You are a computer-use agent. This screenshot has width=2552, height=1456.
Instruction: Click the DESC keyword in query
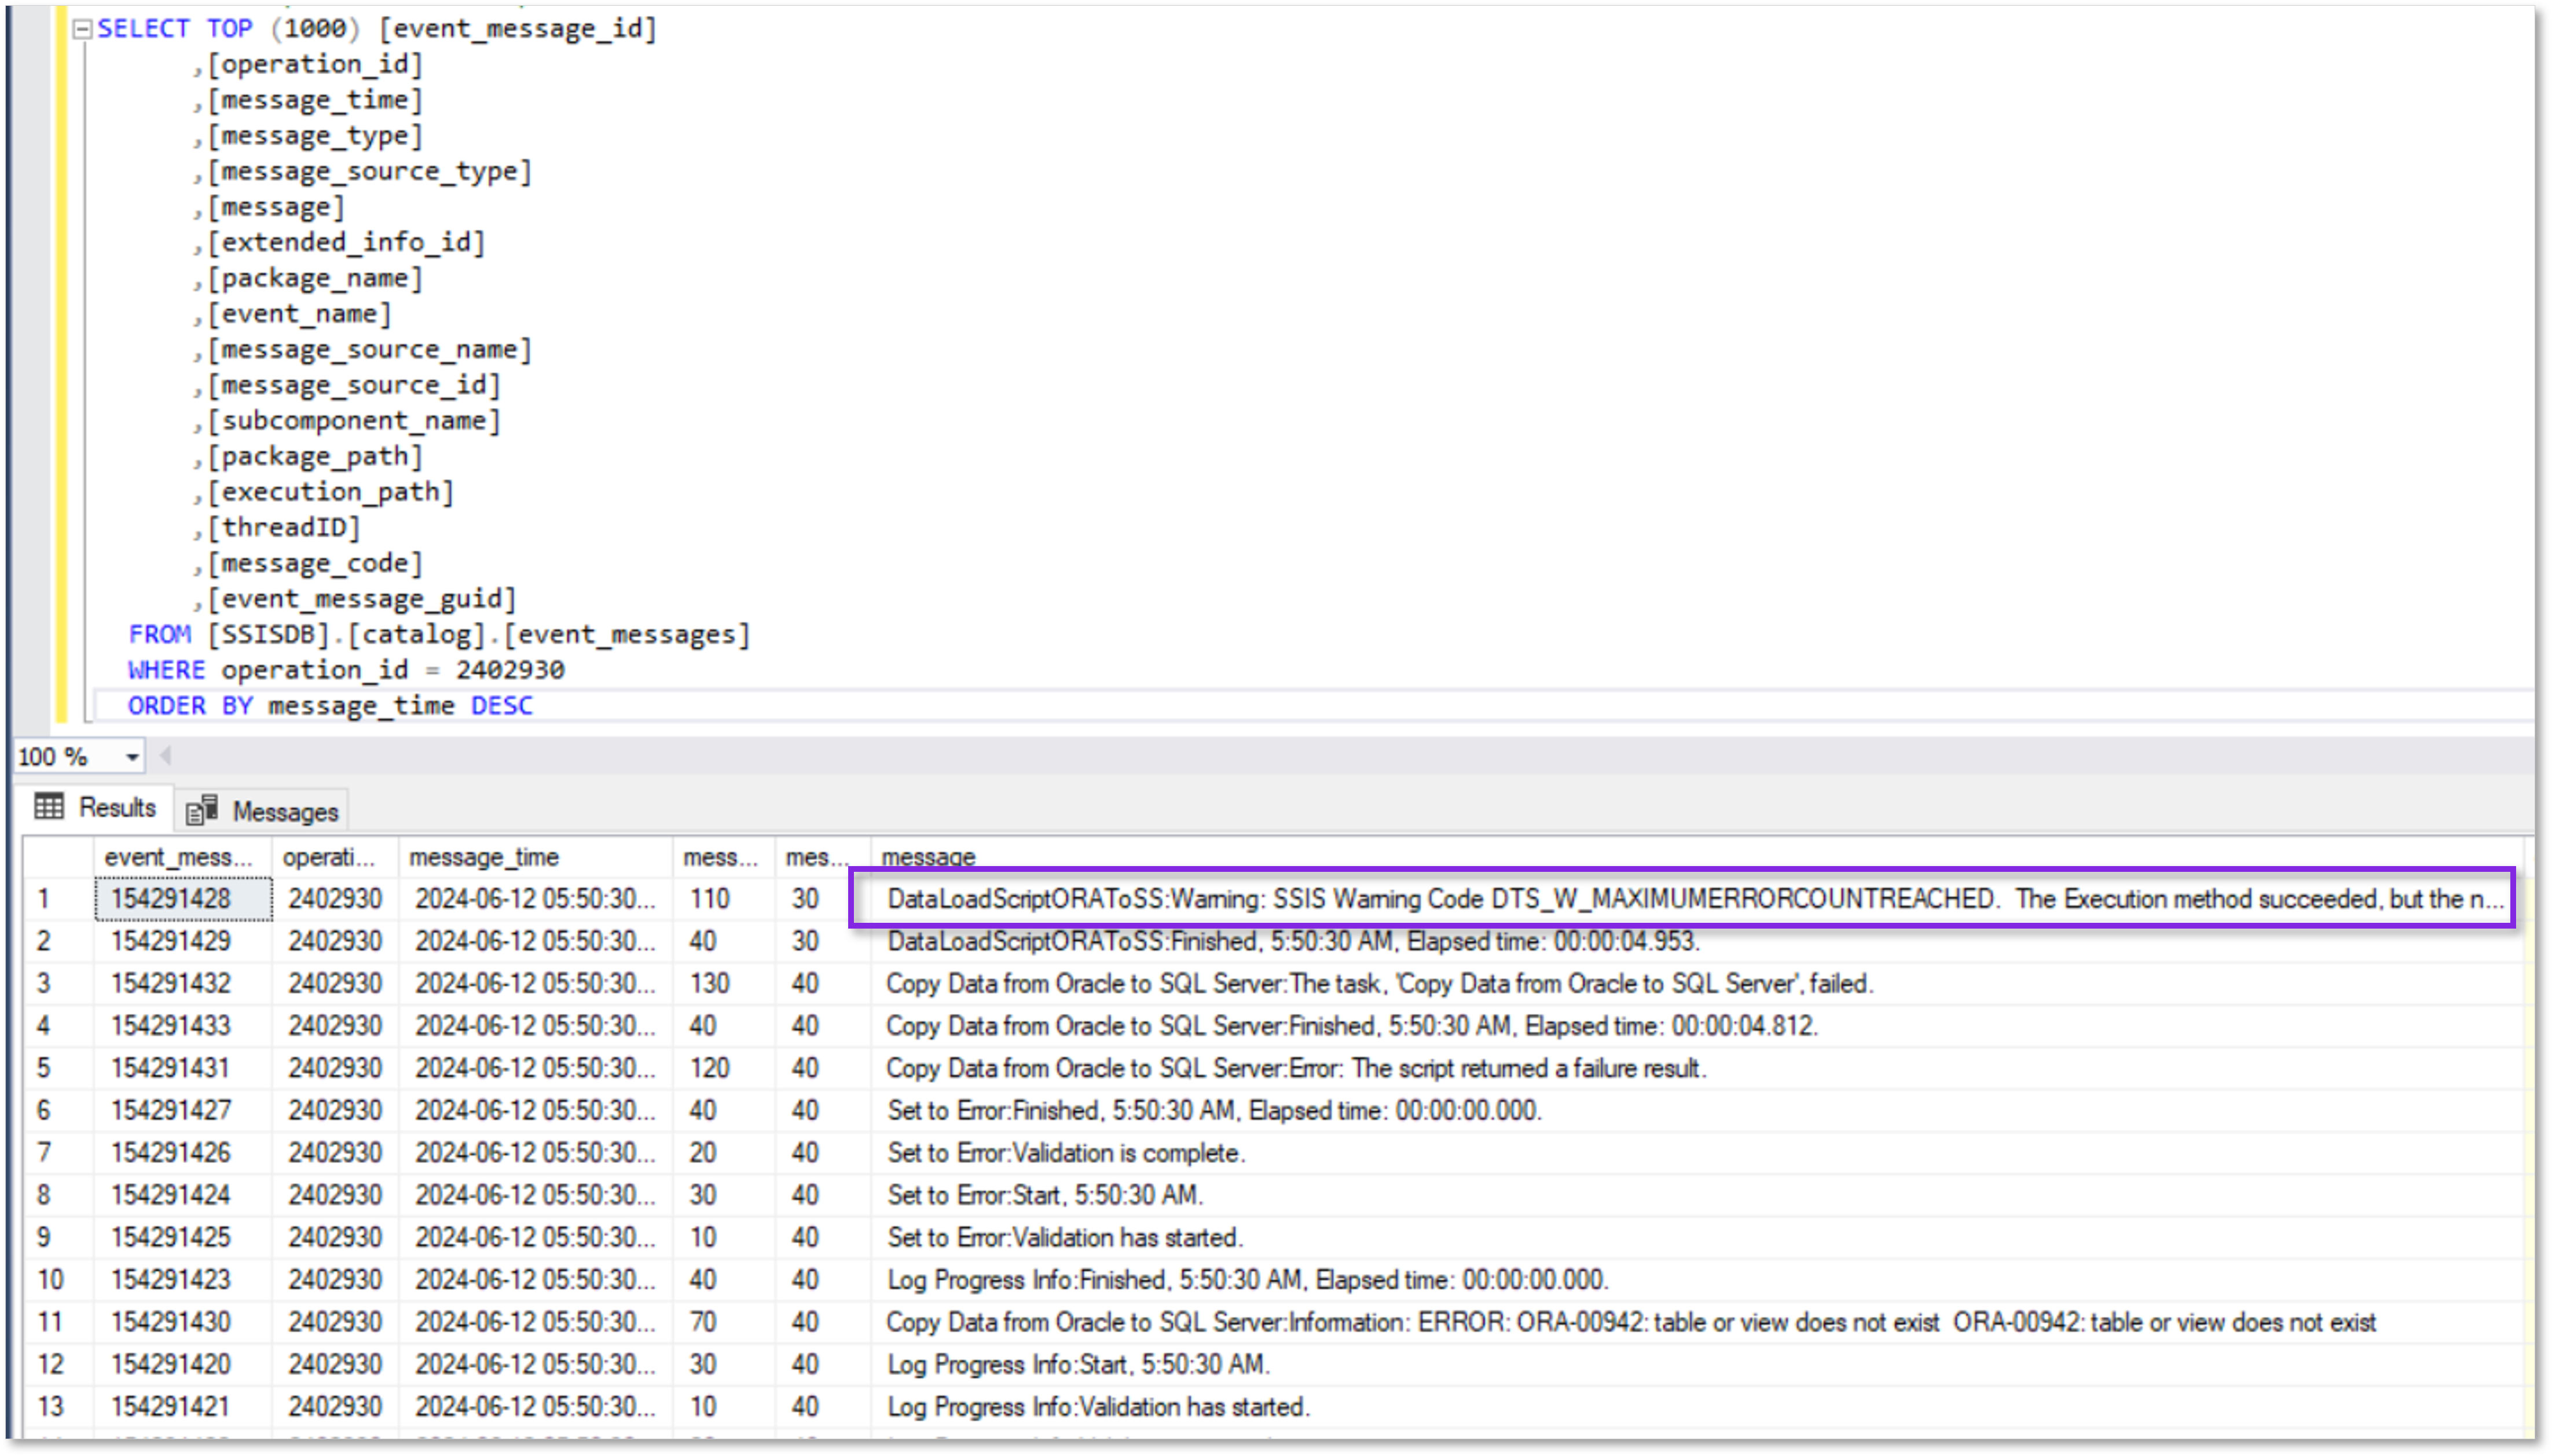point(502,706)
